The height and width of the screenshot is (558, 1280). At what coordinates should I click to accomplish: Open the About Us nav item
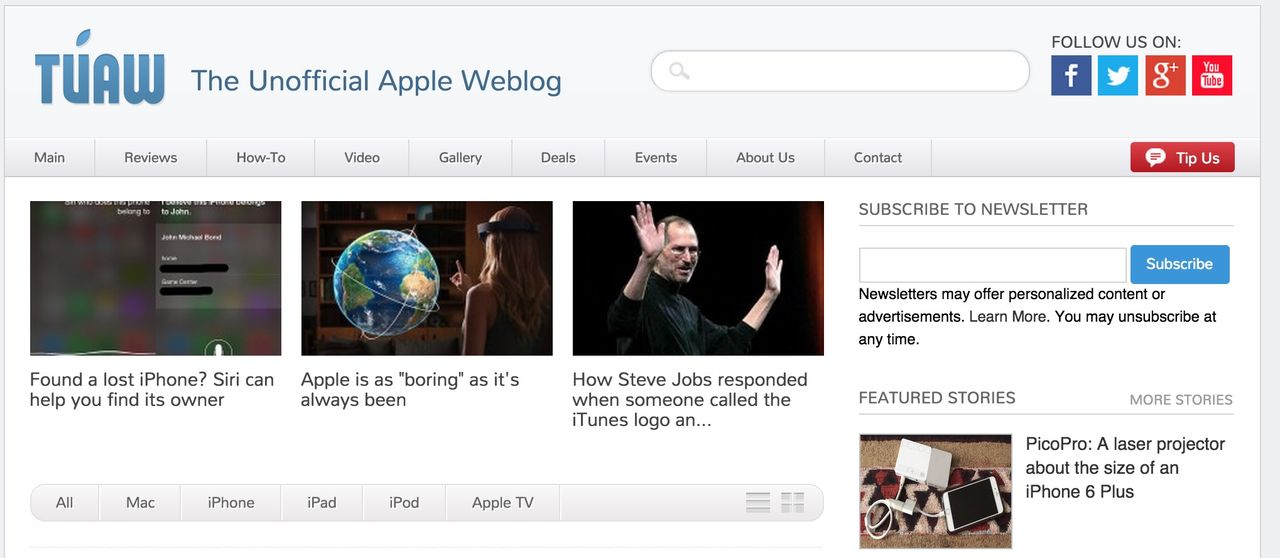pos(765,157)
